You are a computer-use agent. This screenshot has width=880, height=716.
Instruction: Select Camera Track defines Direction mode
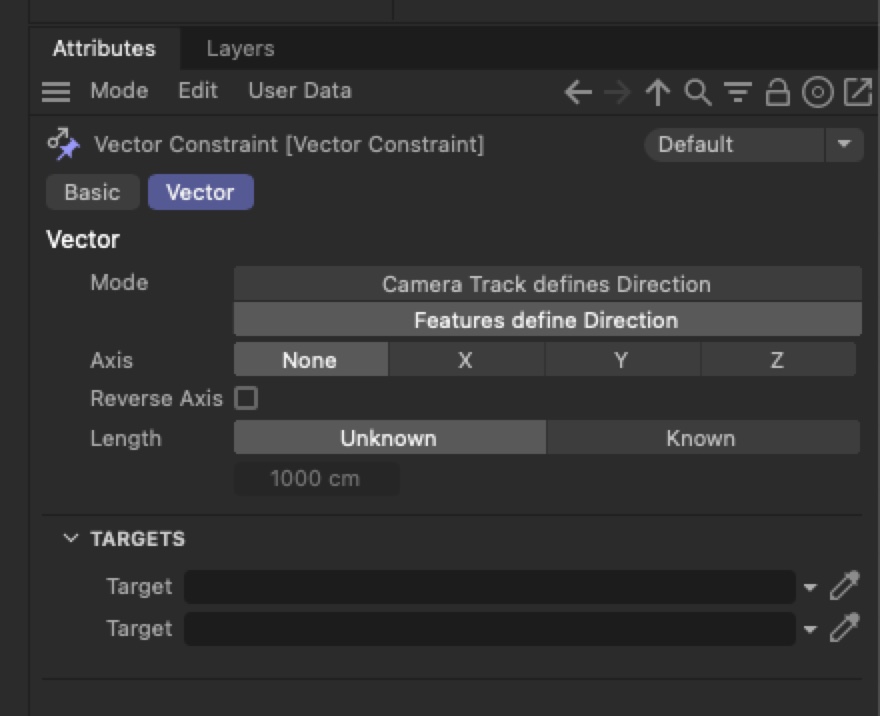pyautogui.click(x=546, y=284)
